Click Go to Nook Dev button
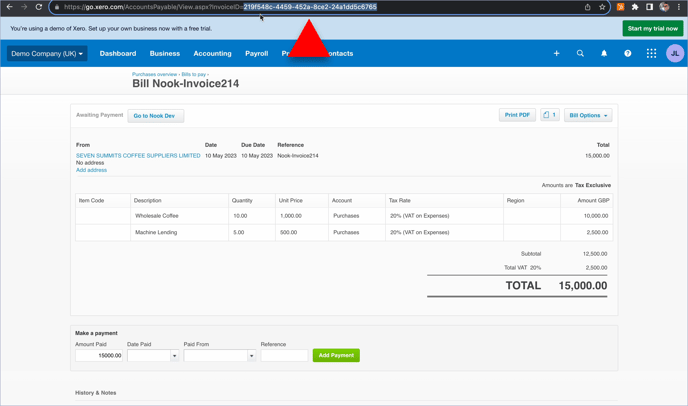The width and height of the screenshot is (688, 406). 156,116
